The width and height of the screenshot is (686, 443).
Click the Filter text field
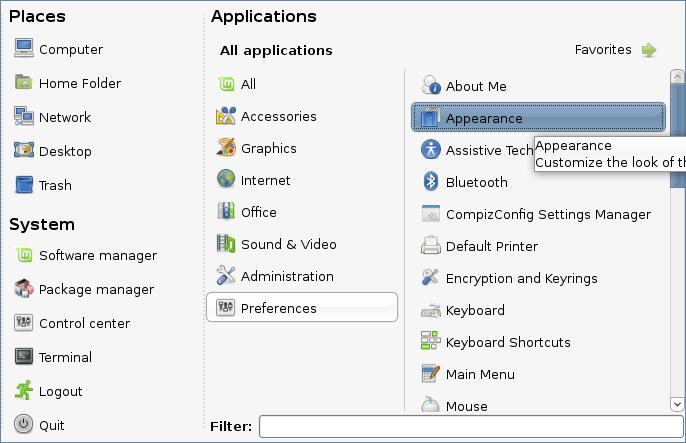click(471, 426)
